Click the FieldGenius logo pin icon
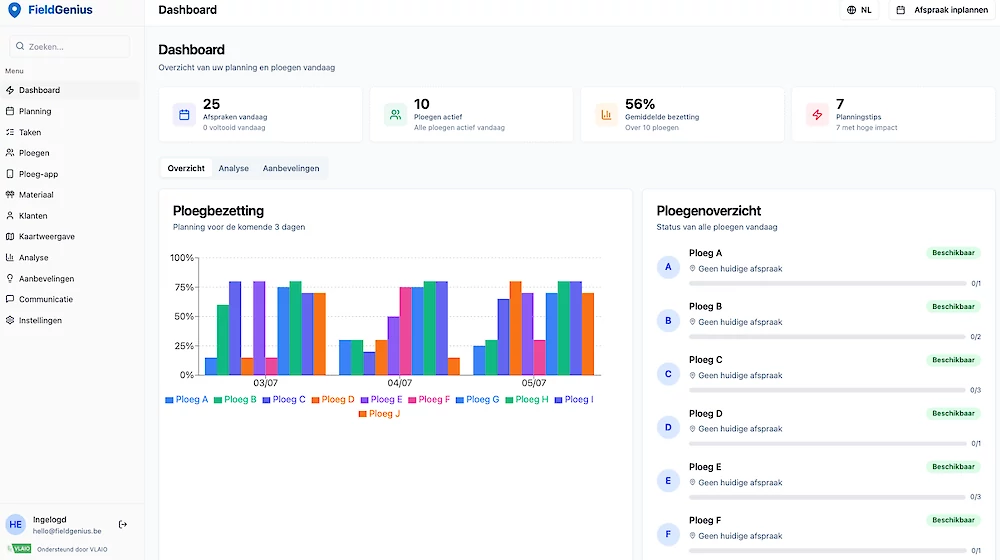This screenshot has width=1000, height=560. 14,10
